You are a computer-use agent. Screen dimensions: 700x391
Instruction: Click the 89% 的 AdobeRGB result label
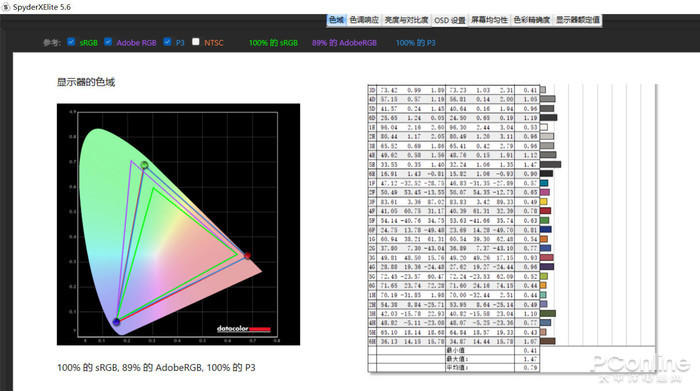click(344, 43)
